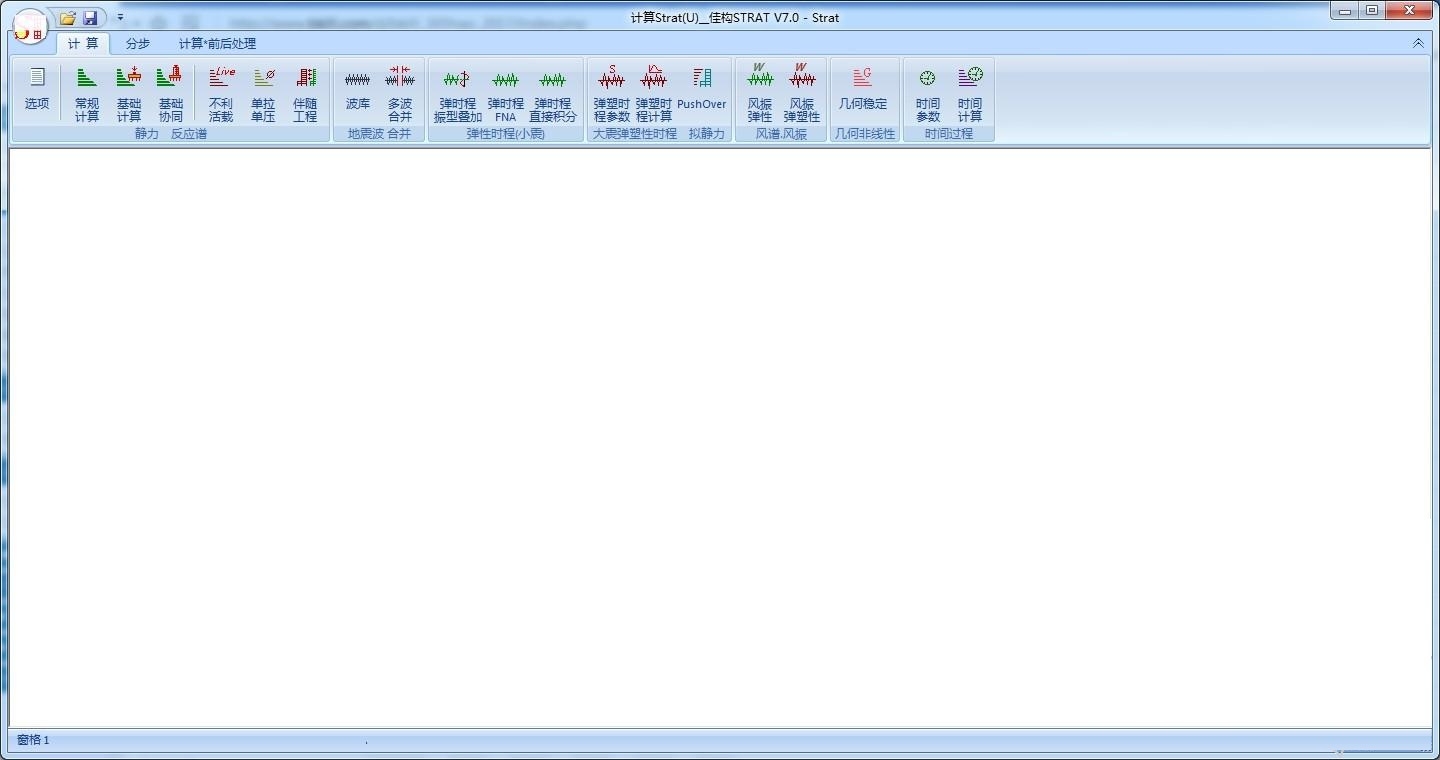Click the 窗格 1 status bar text
Screen dimensions: 1440x760
coord(33,740)
